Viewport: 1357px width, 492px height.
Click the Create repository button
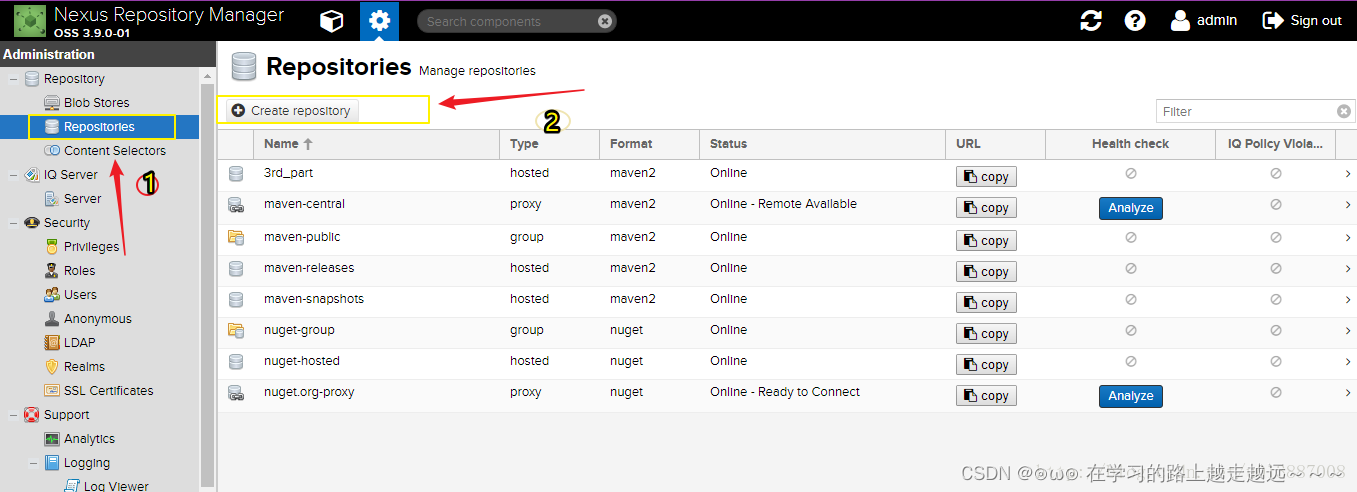tap(291, 110)
